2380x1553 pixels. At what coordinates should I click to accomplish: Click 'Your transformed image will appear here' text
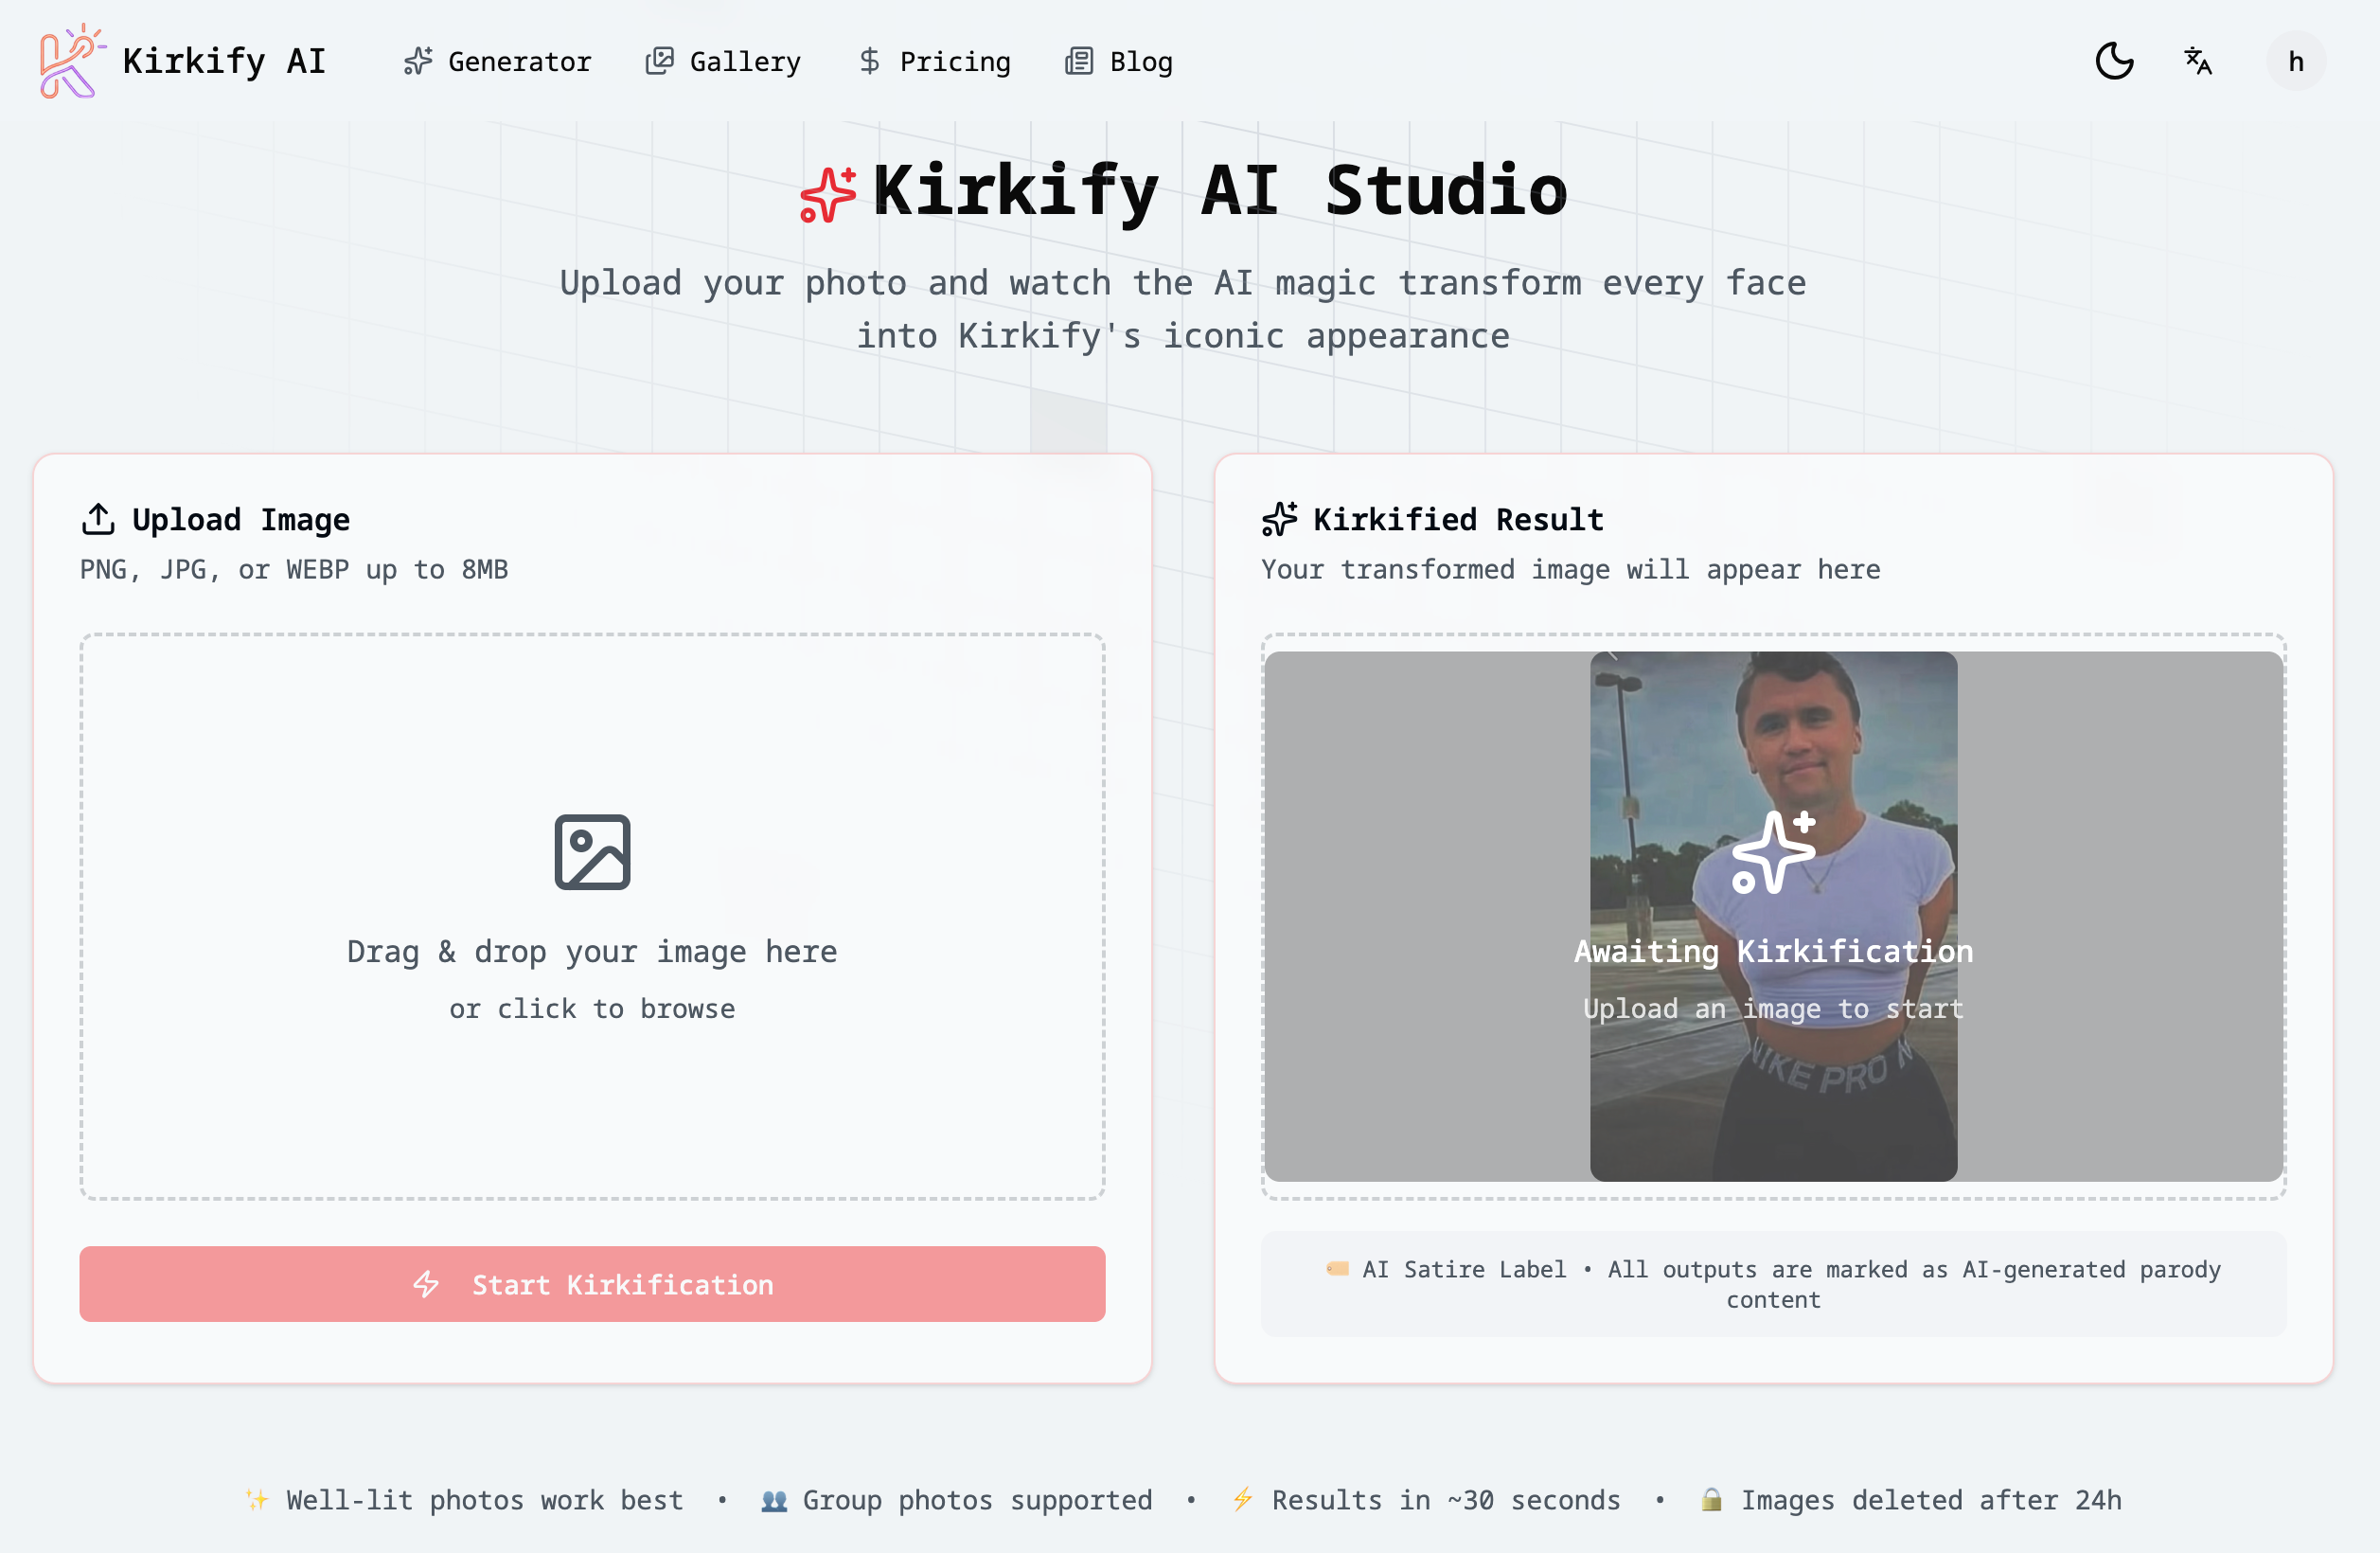tap(1571, 570)
